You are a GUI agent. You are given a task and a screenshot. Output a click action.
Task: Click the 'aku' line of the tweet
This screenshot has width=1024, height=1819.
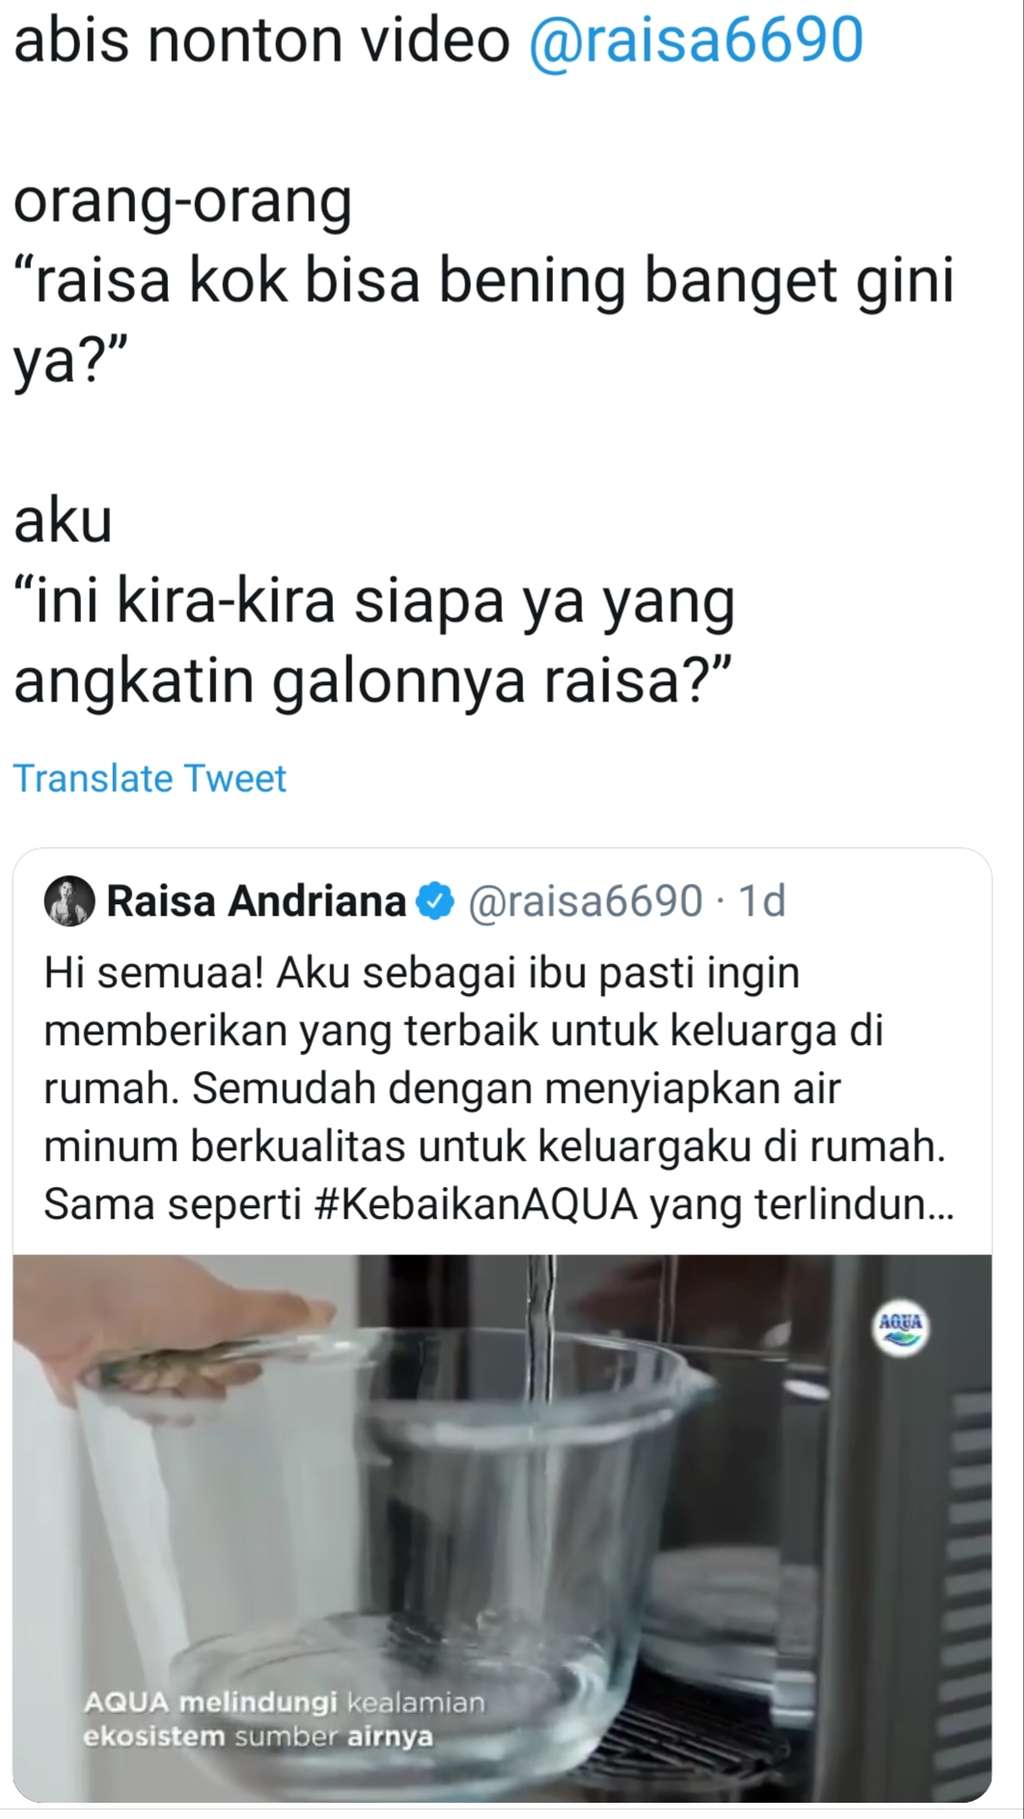[62, 522]
